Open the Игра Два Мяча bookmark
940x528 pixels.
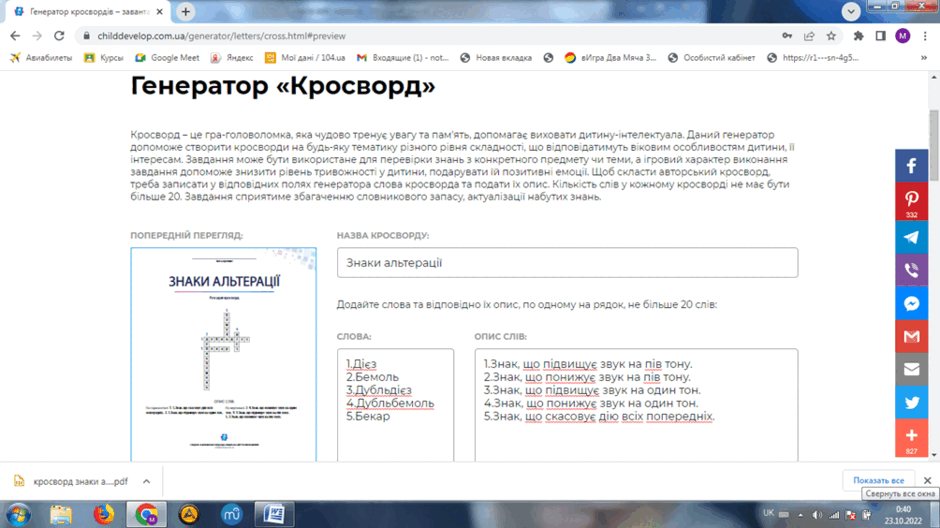point(611,58)
